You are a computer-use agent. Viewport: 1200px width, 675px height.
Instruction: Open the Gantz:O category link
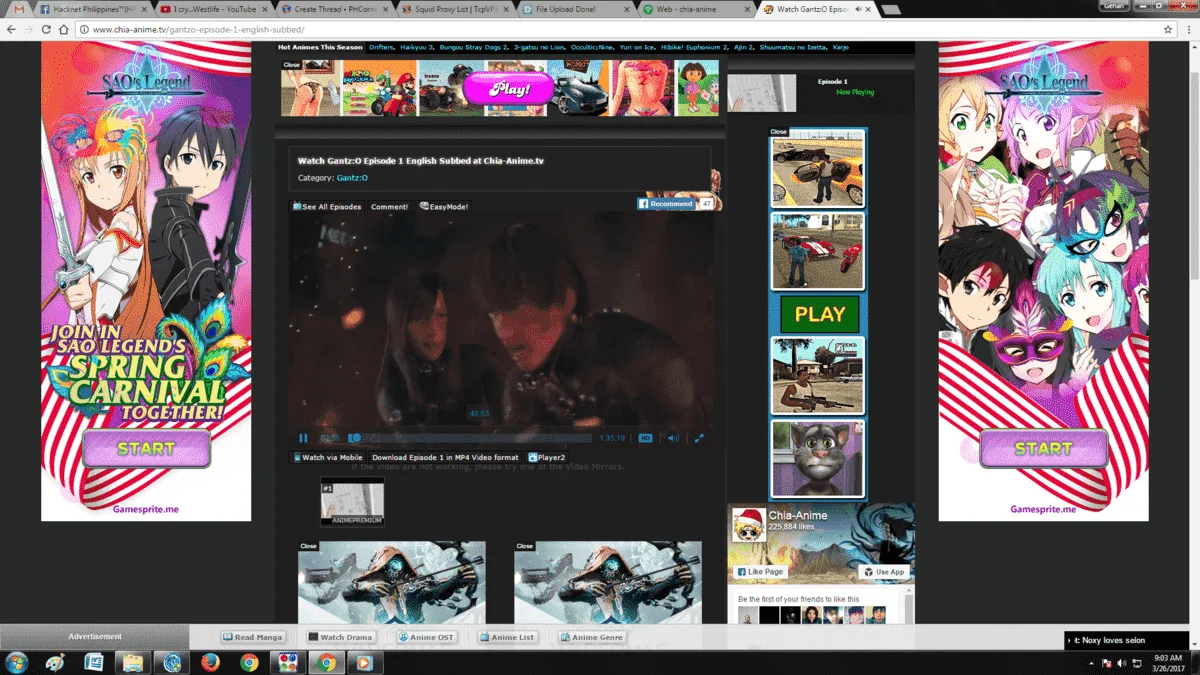pyautogui.click(x=352, y=178)
